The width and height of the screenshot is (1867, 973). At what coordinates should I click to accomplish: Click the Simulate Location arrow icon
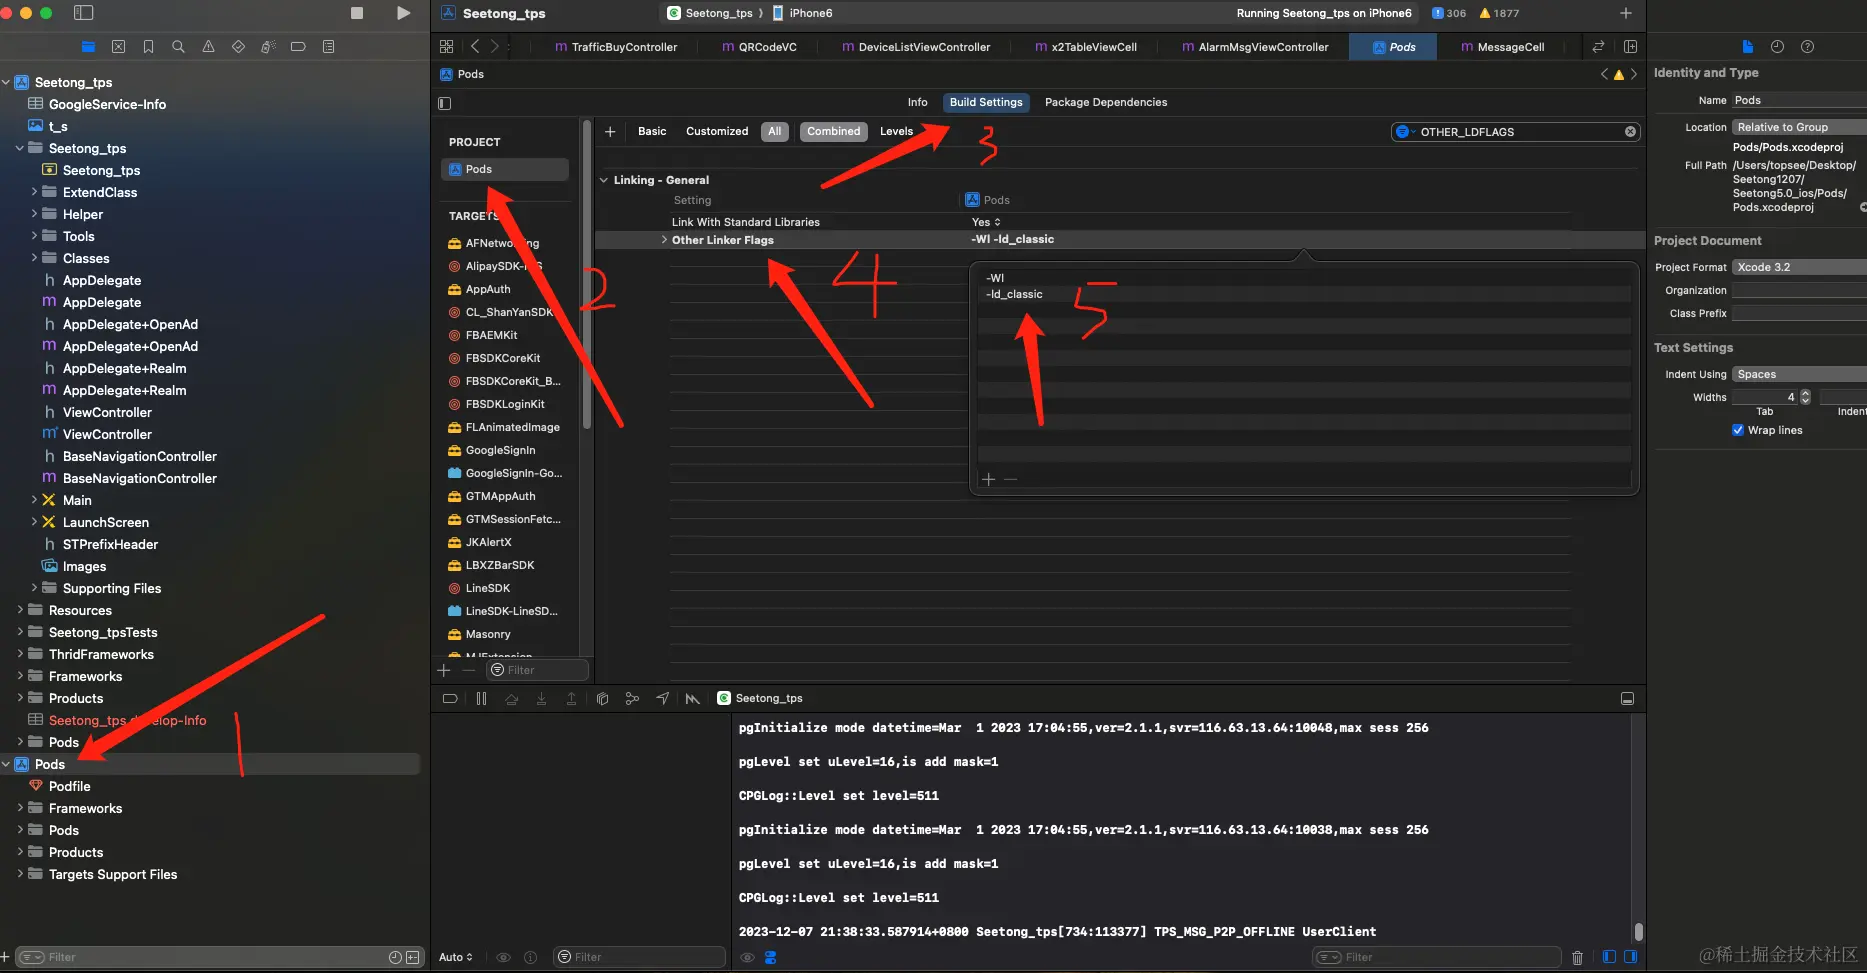point(662,699)
